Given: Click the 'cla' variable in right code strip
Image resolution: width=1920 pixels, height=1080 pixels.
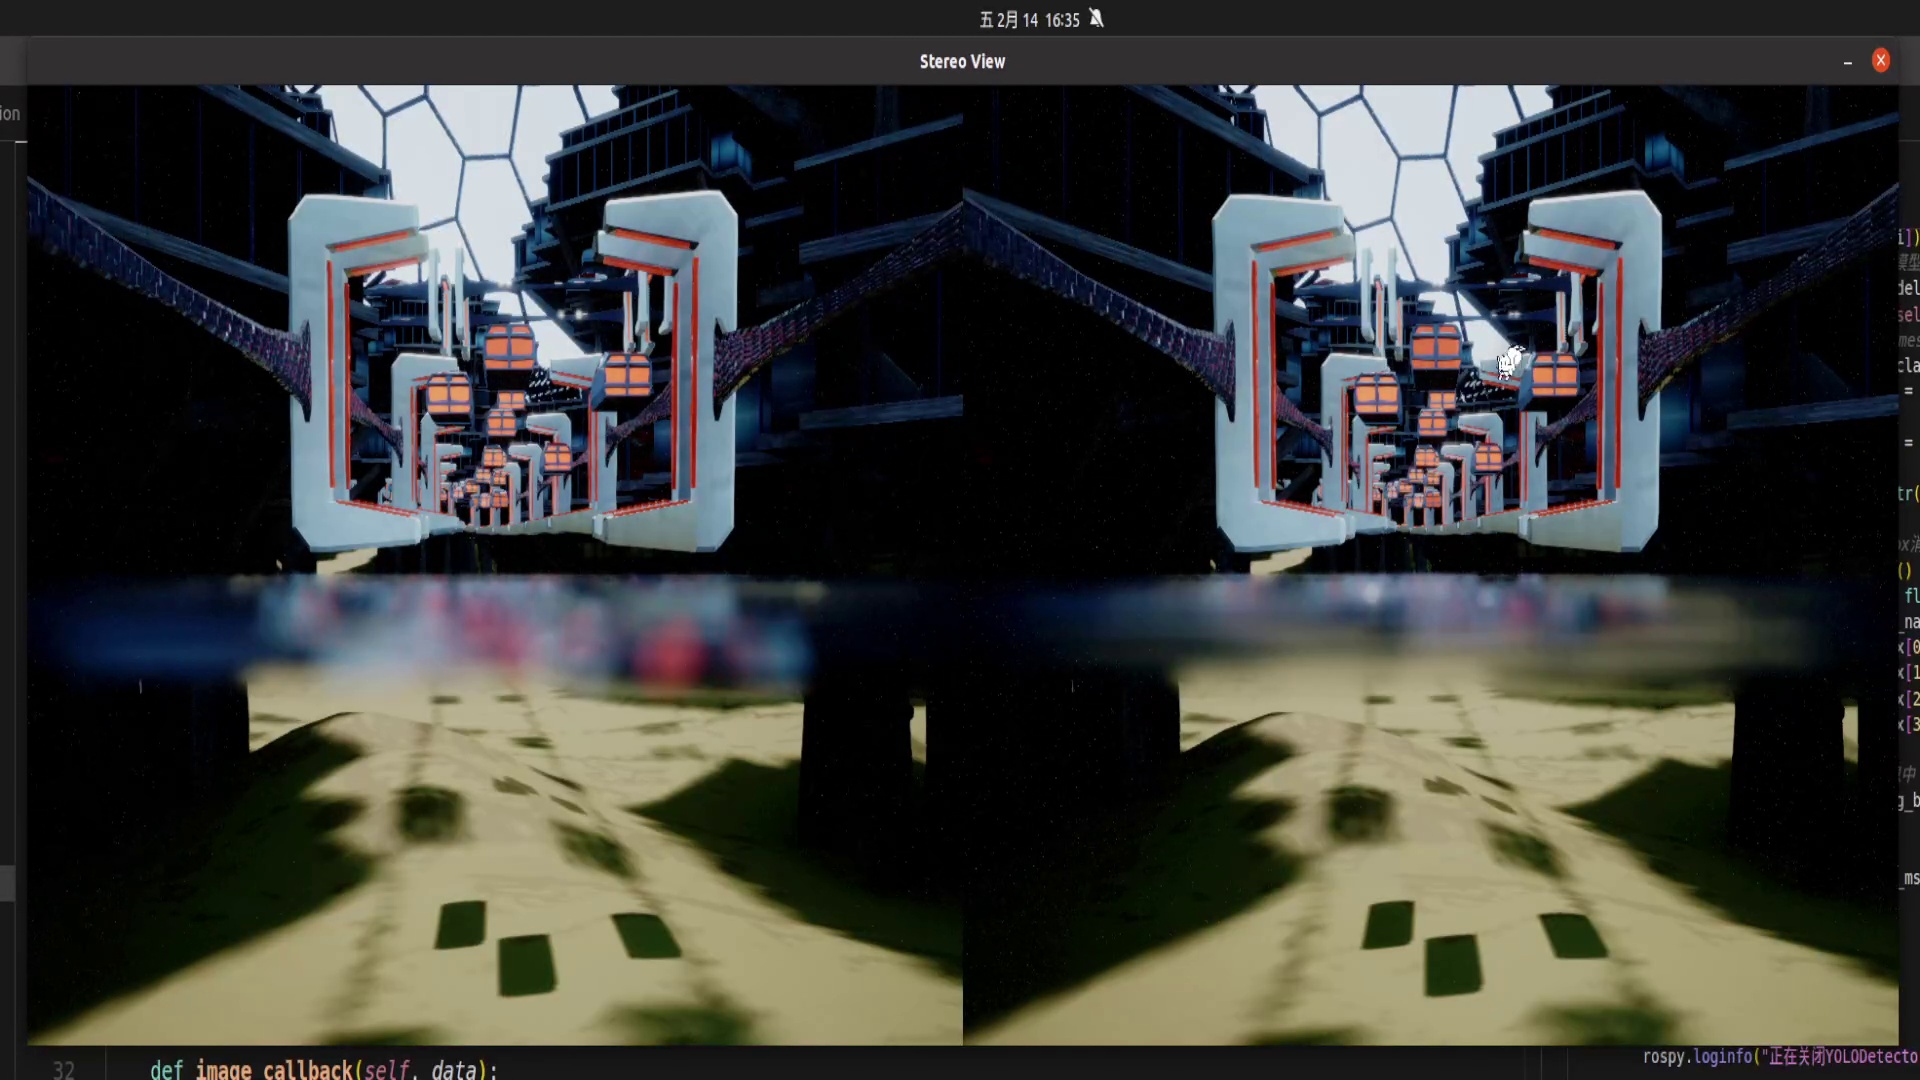Looking at the screenshot, I should click(1906, 365).
